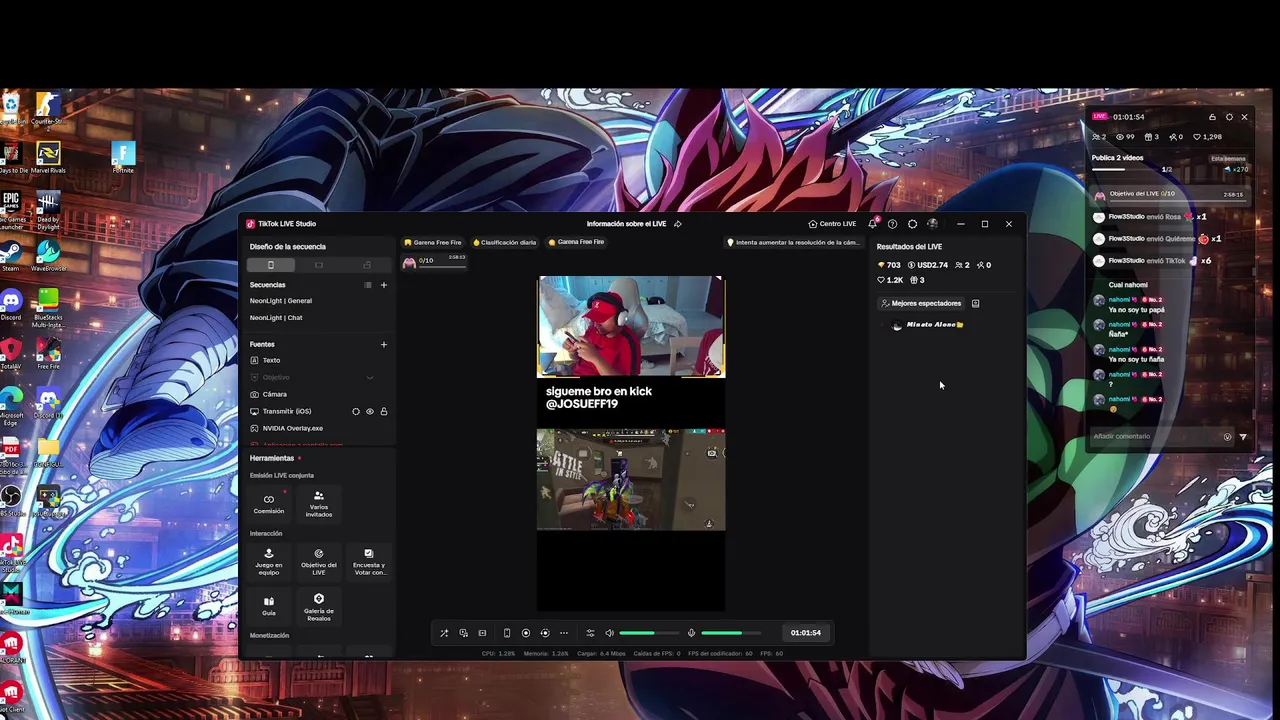Add a new source in Fuentes

click(x=383, y=344)
